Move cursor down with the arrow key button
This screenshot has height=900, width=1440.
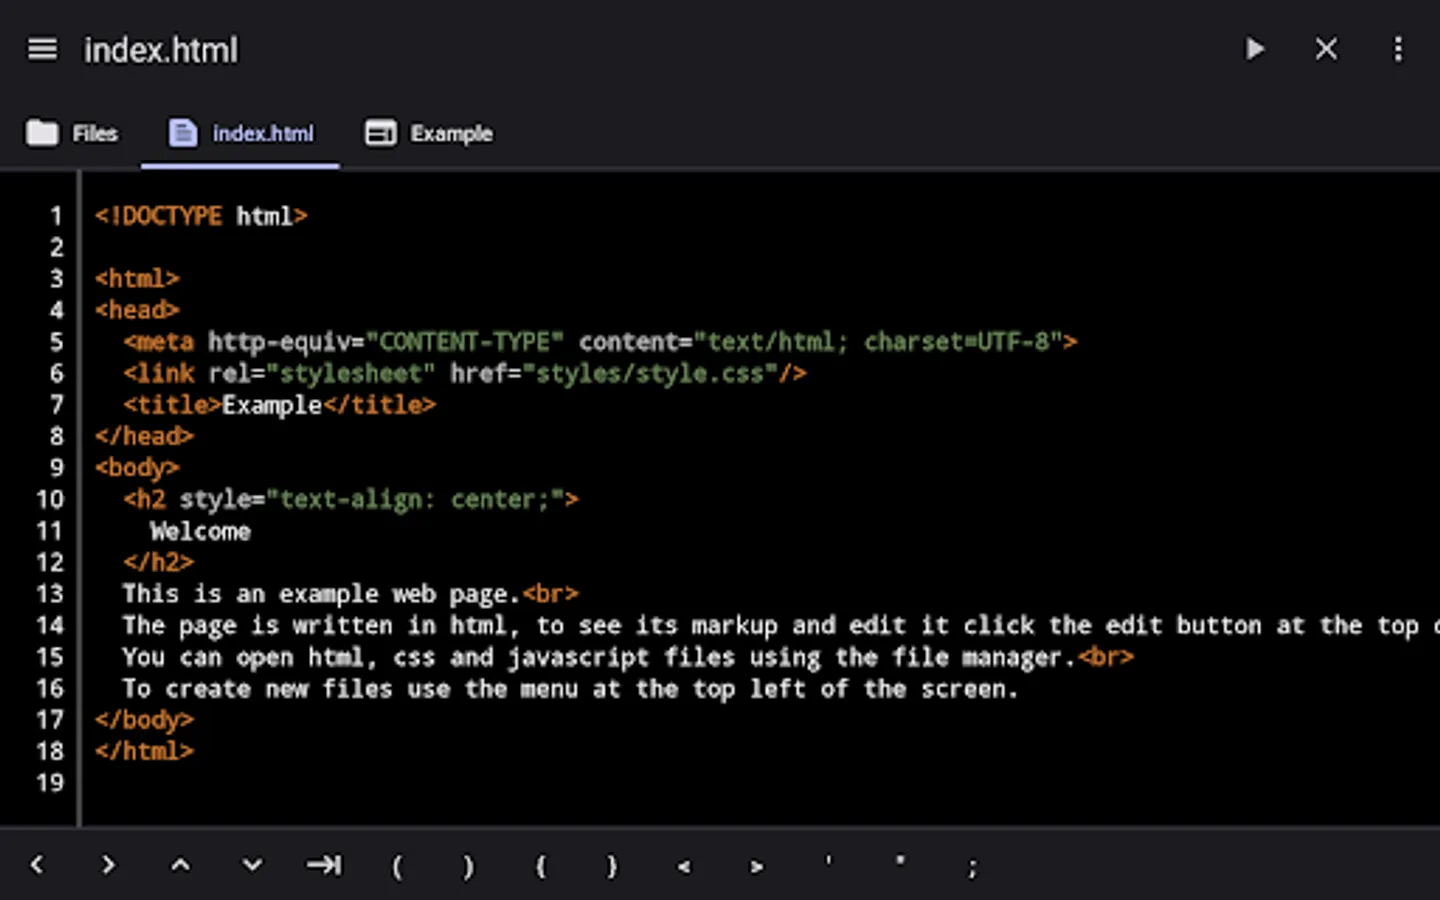tap(252, 865)
